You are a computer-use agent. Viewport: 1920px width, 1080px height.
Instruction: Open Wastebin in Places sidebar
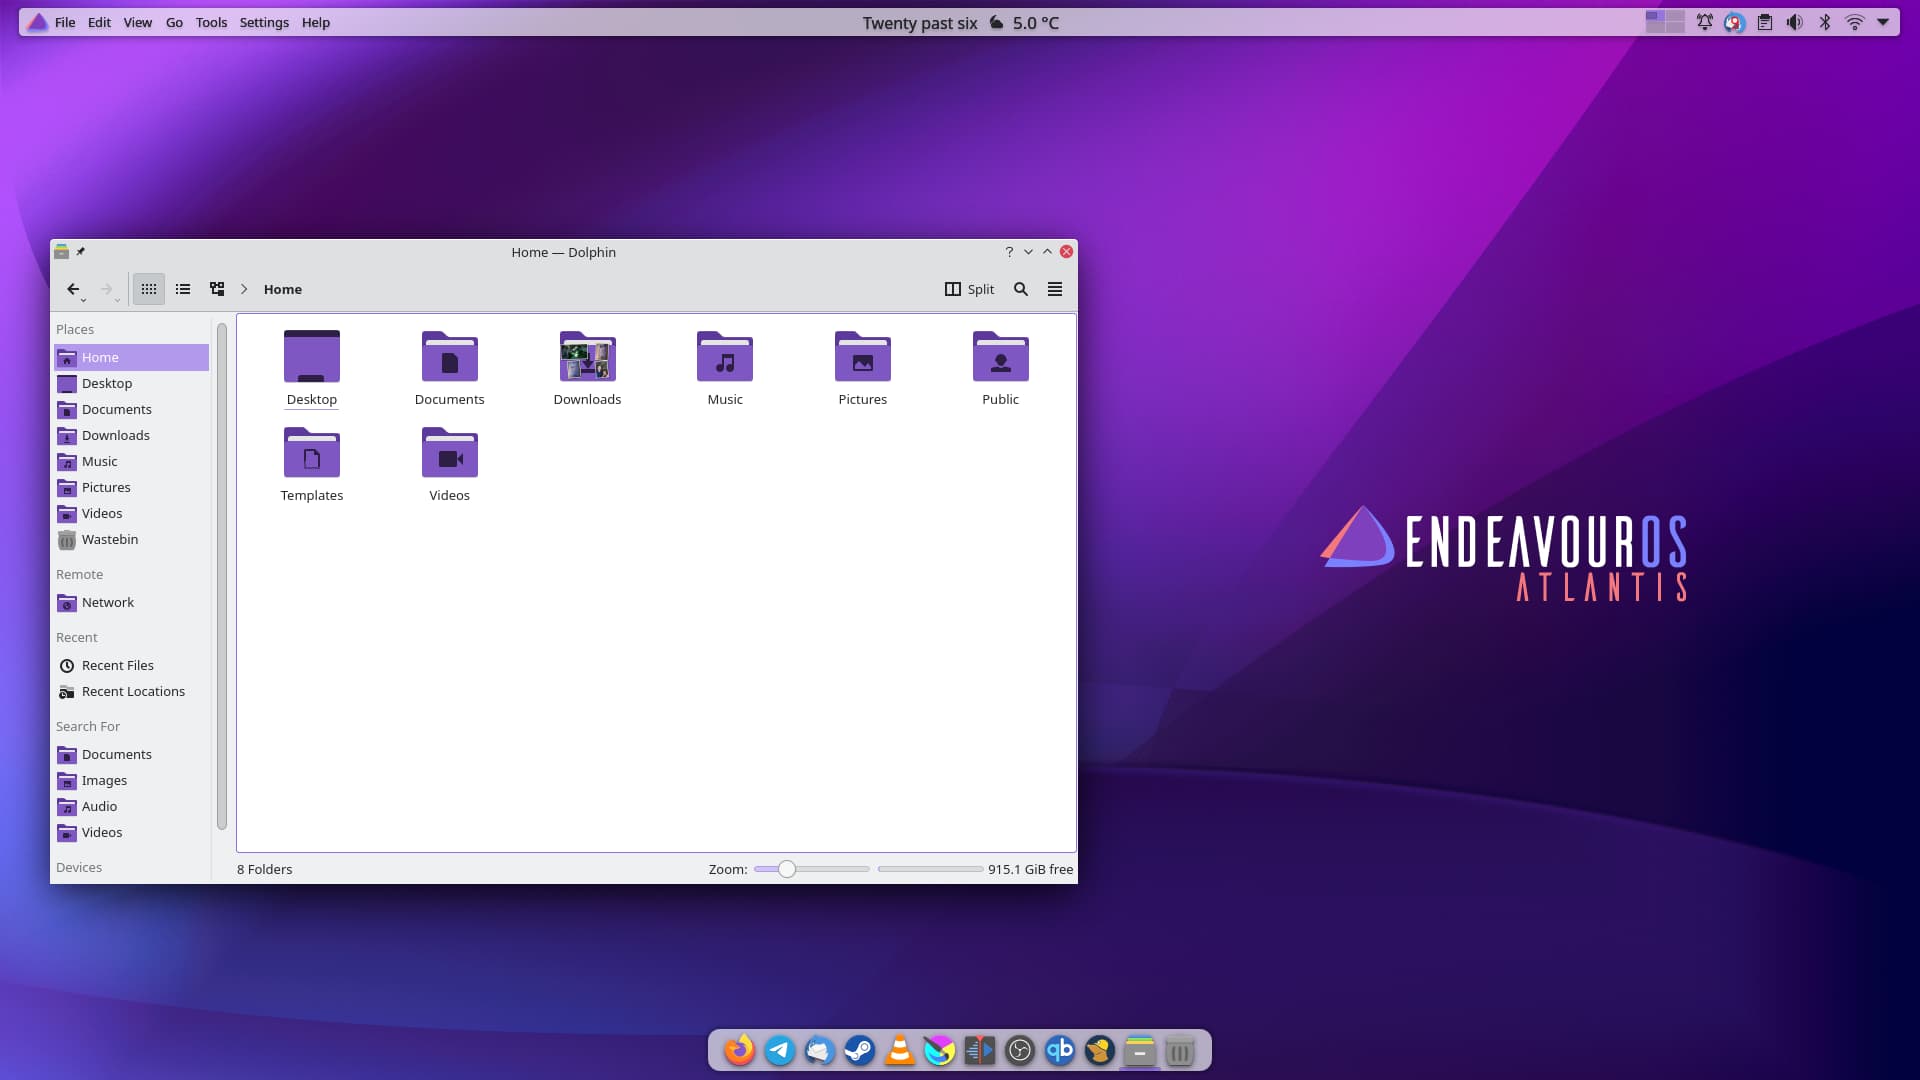131,539
